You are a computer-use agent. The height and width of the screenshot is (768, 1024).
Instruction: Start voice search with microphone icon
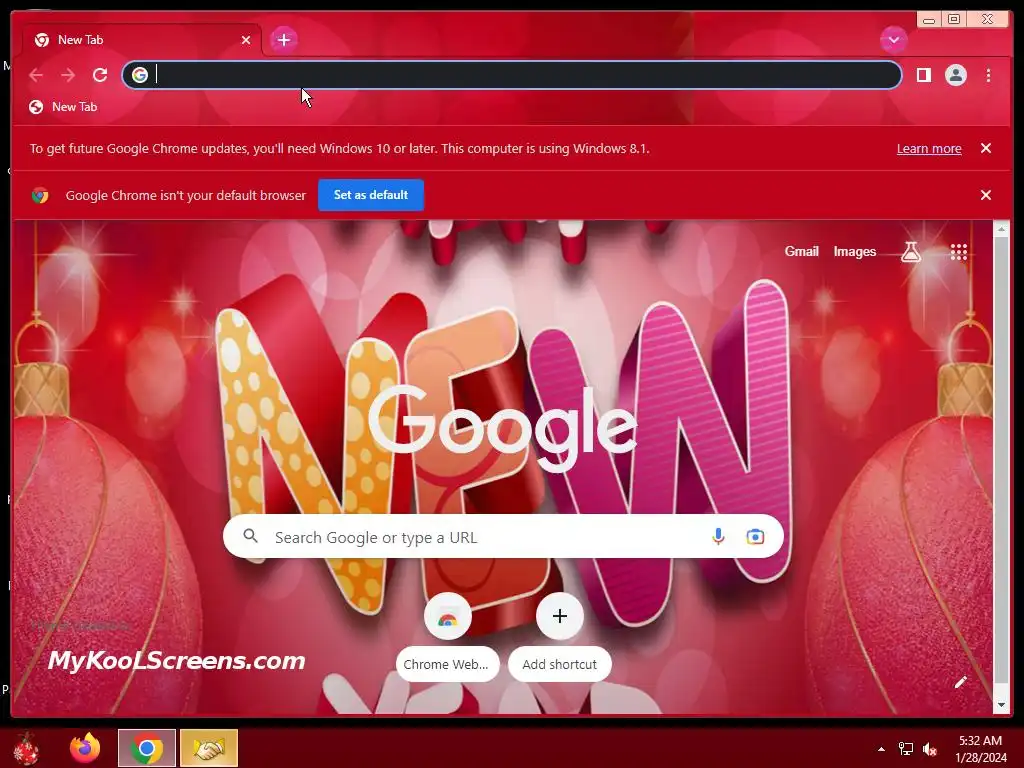click(x=718, y=536)
